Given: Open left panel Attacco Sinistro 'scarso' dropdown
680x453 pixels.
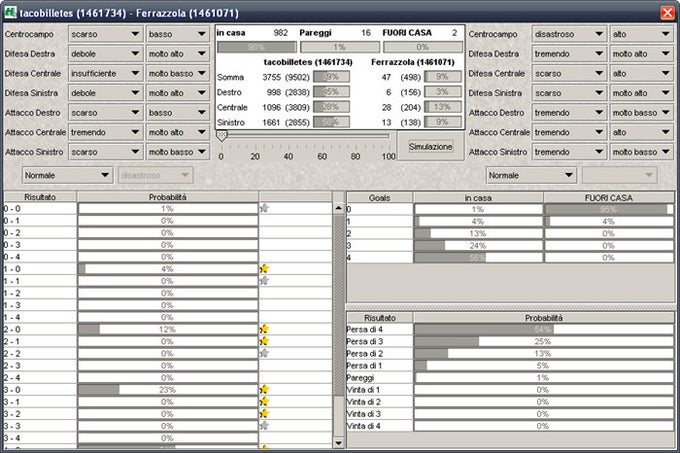Looking at the screenshot, I should 105,152.
